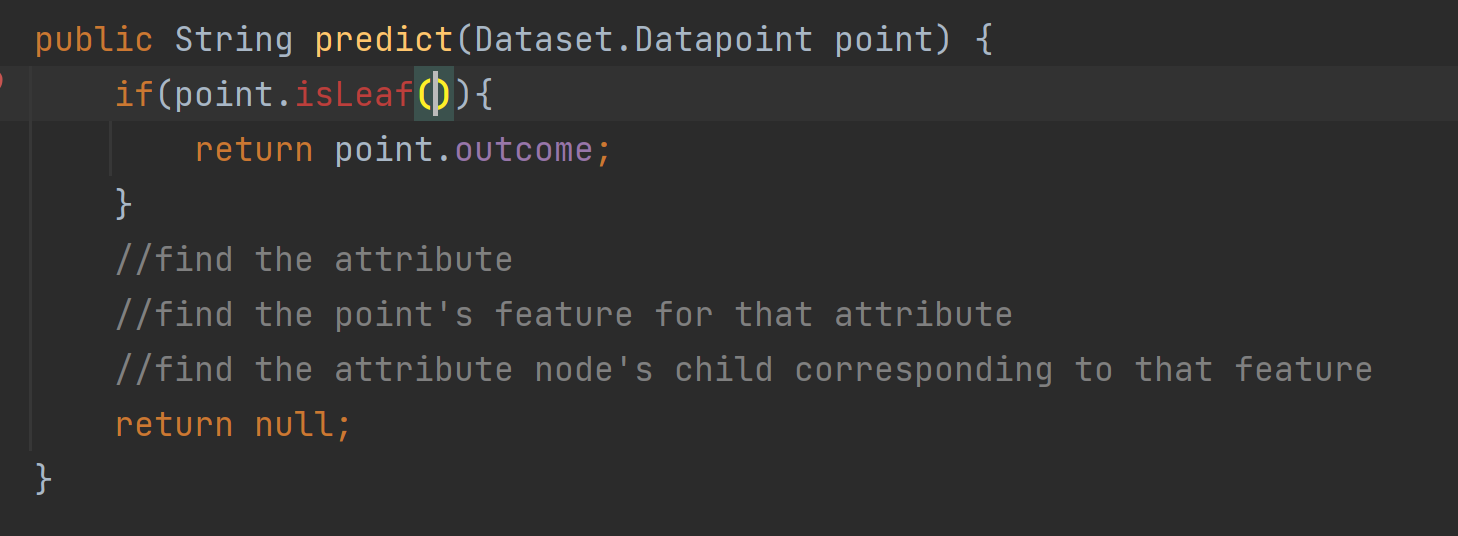Click the 'String' return type

tap(234, 40)
